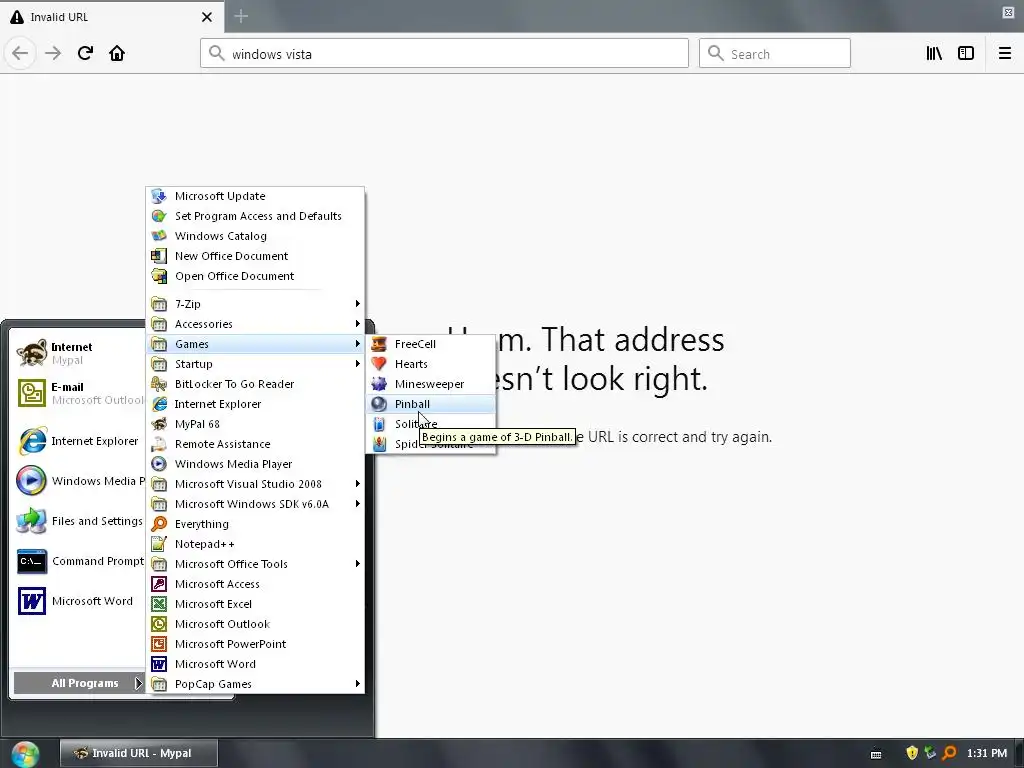Reload the current page
The height and width of the screenshot is (768, 1024).
click(x=86, y=53)
